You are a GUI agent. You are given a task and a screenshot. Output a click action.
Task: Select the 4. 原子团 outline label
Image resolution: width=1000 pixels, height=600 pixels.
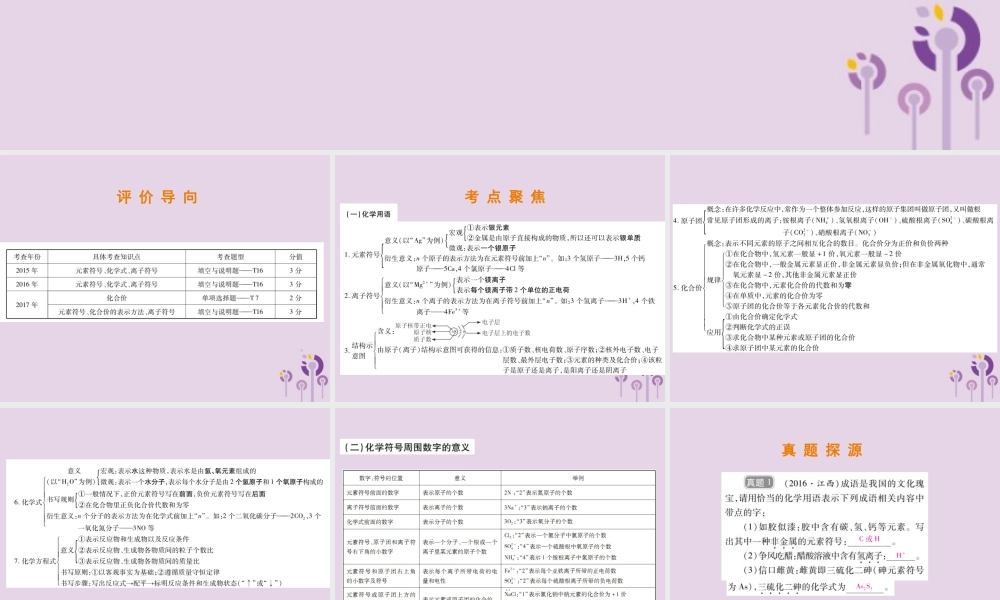tap(688, 221)
